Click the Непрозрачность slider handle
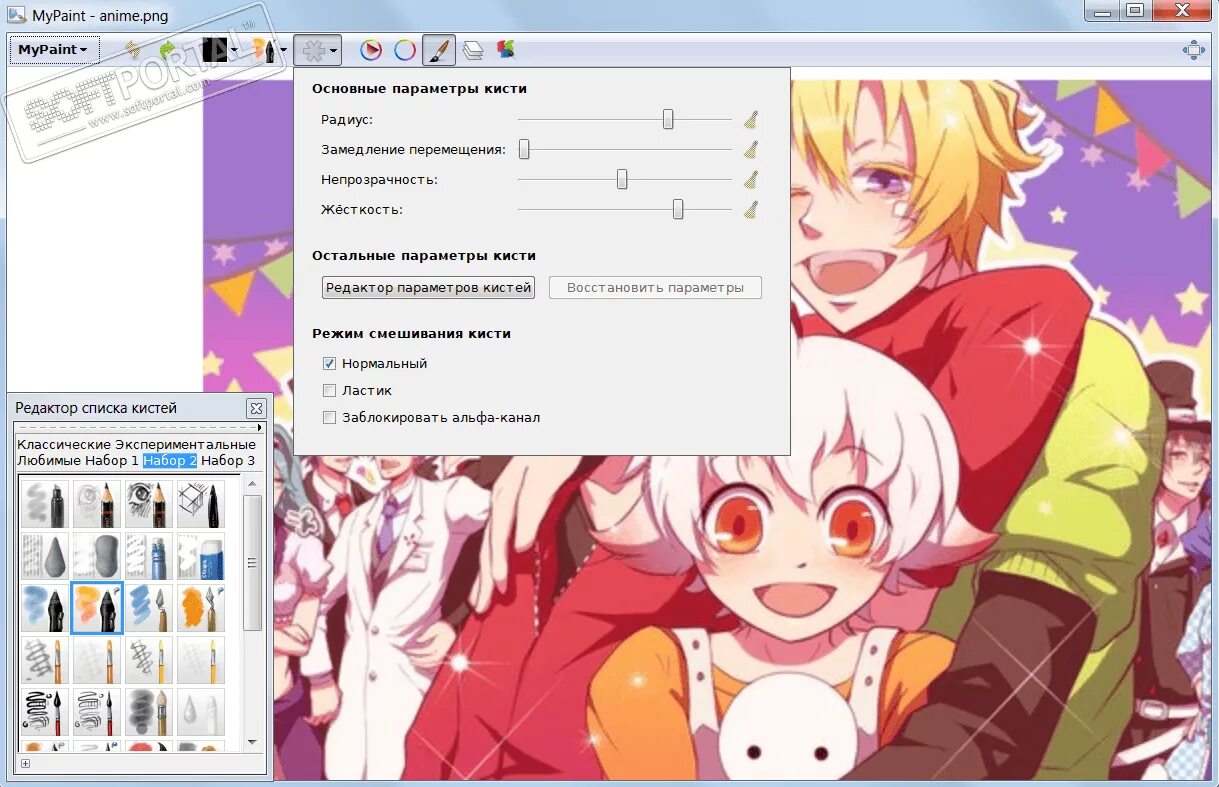 click(622, 179)
